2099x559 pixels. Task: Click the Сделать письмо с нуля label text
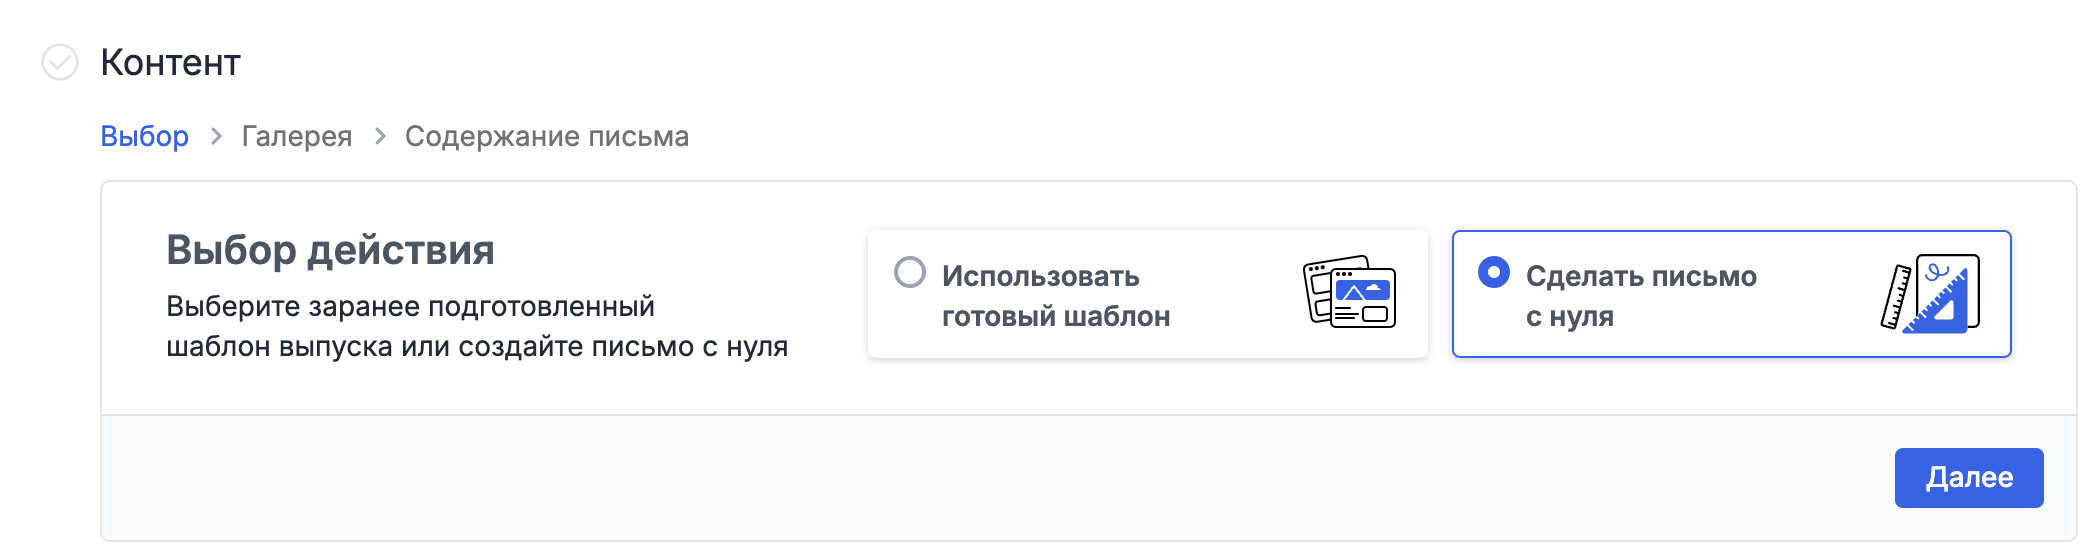1640,296
